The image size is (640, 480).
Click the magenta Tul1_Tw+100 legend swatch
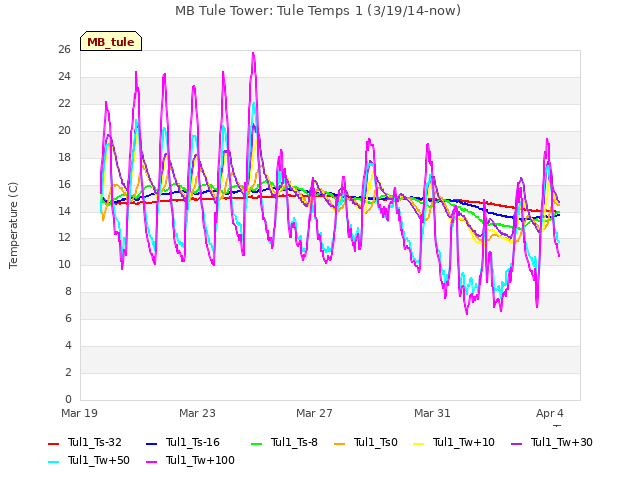(151, 462)
